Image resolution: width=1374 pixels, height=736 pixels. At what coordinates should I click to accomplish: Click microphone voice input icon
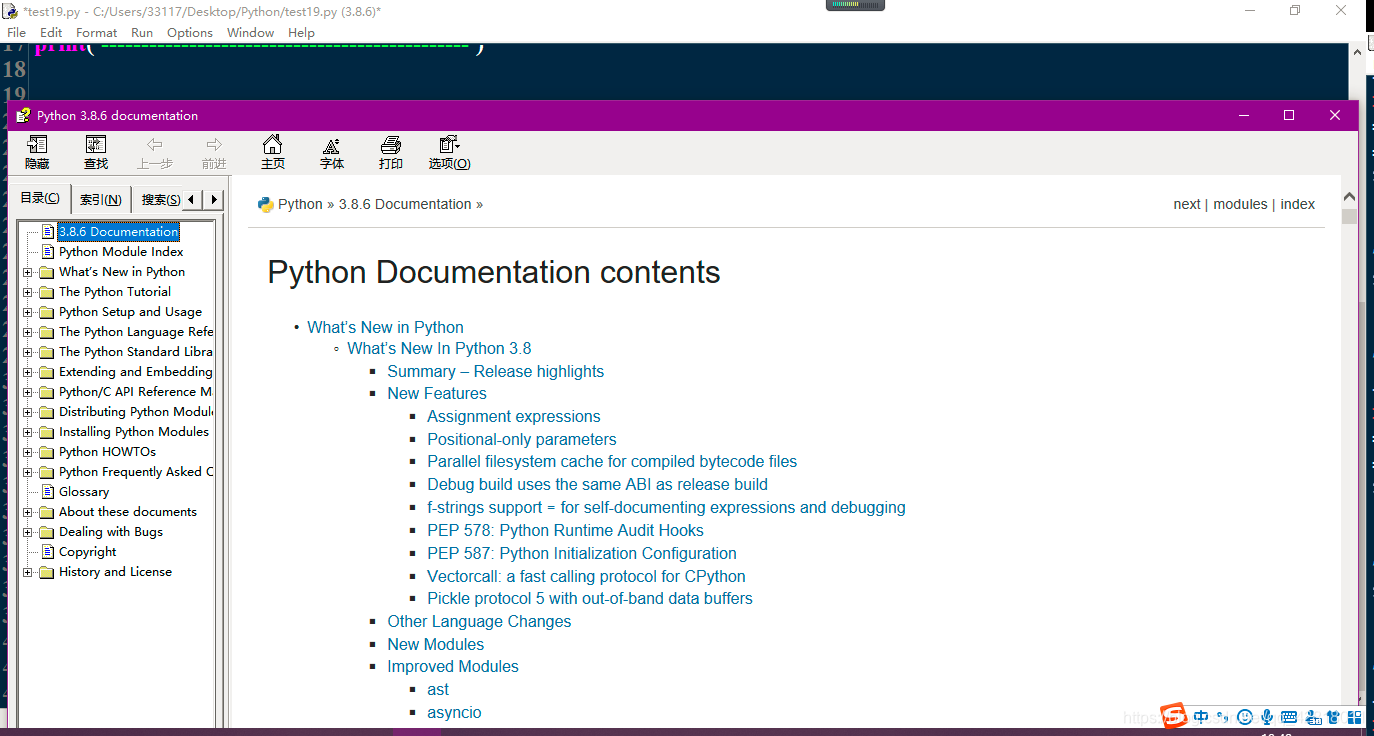[1267, 717]
